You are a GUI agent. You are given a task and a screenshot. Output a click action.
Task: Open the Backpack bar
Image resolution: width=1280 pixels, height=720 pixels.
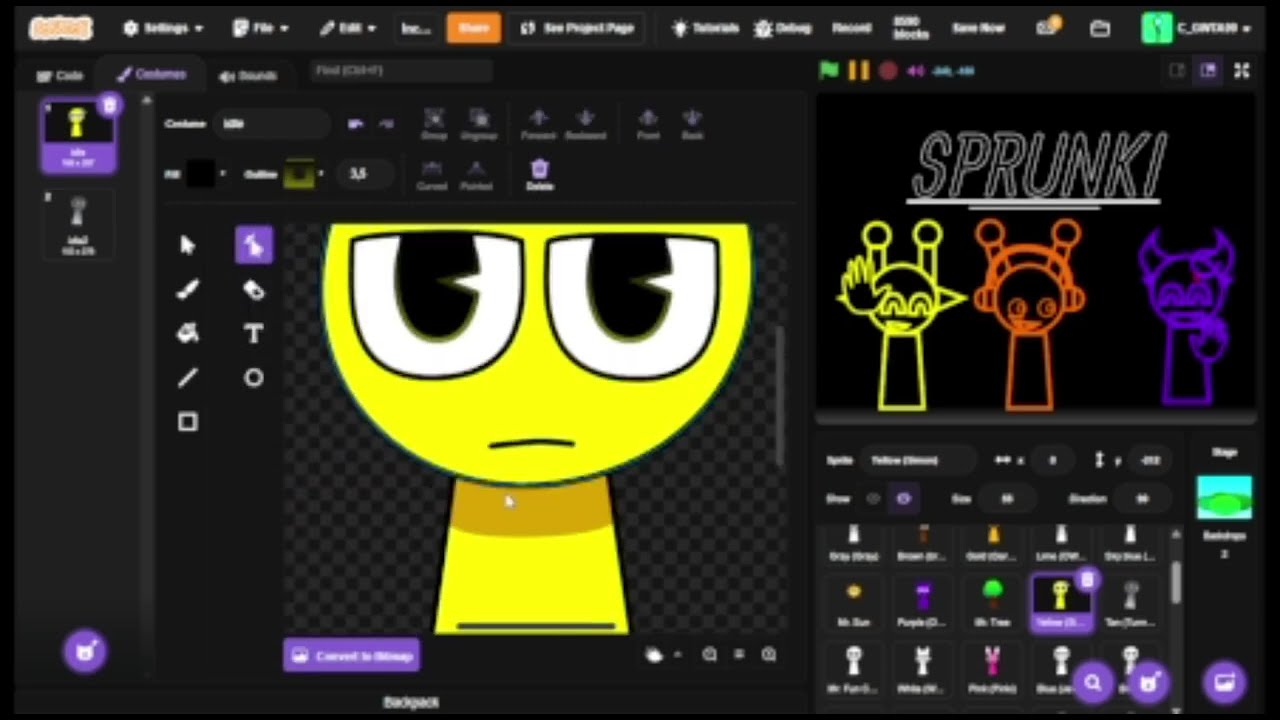coord(411,702)
